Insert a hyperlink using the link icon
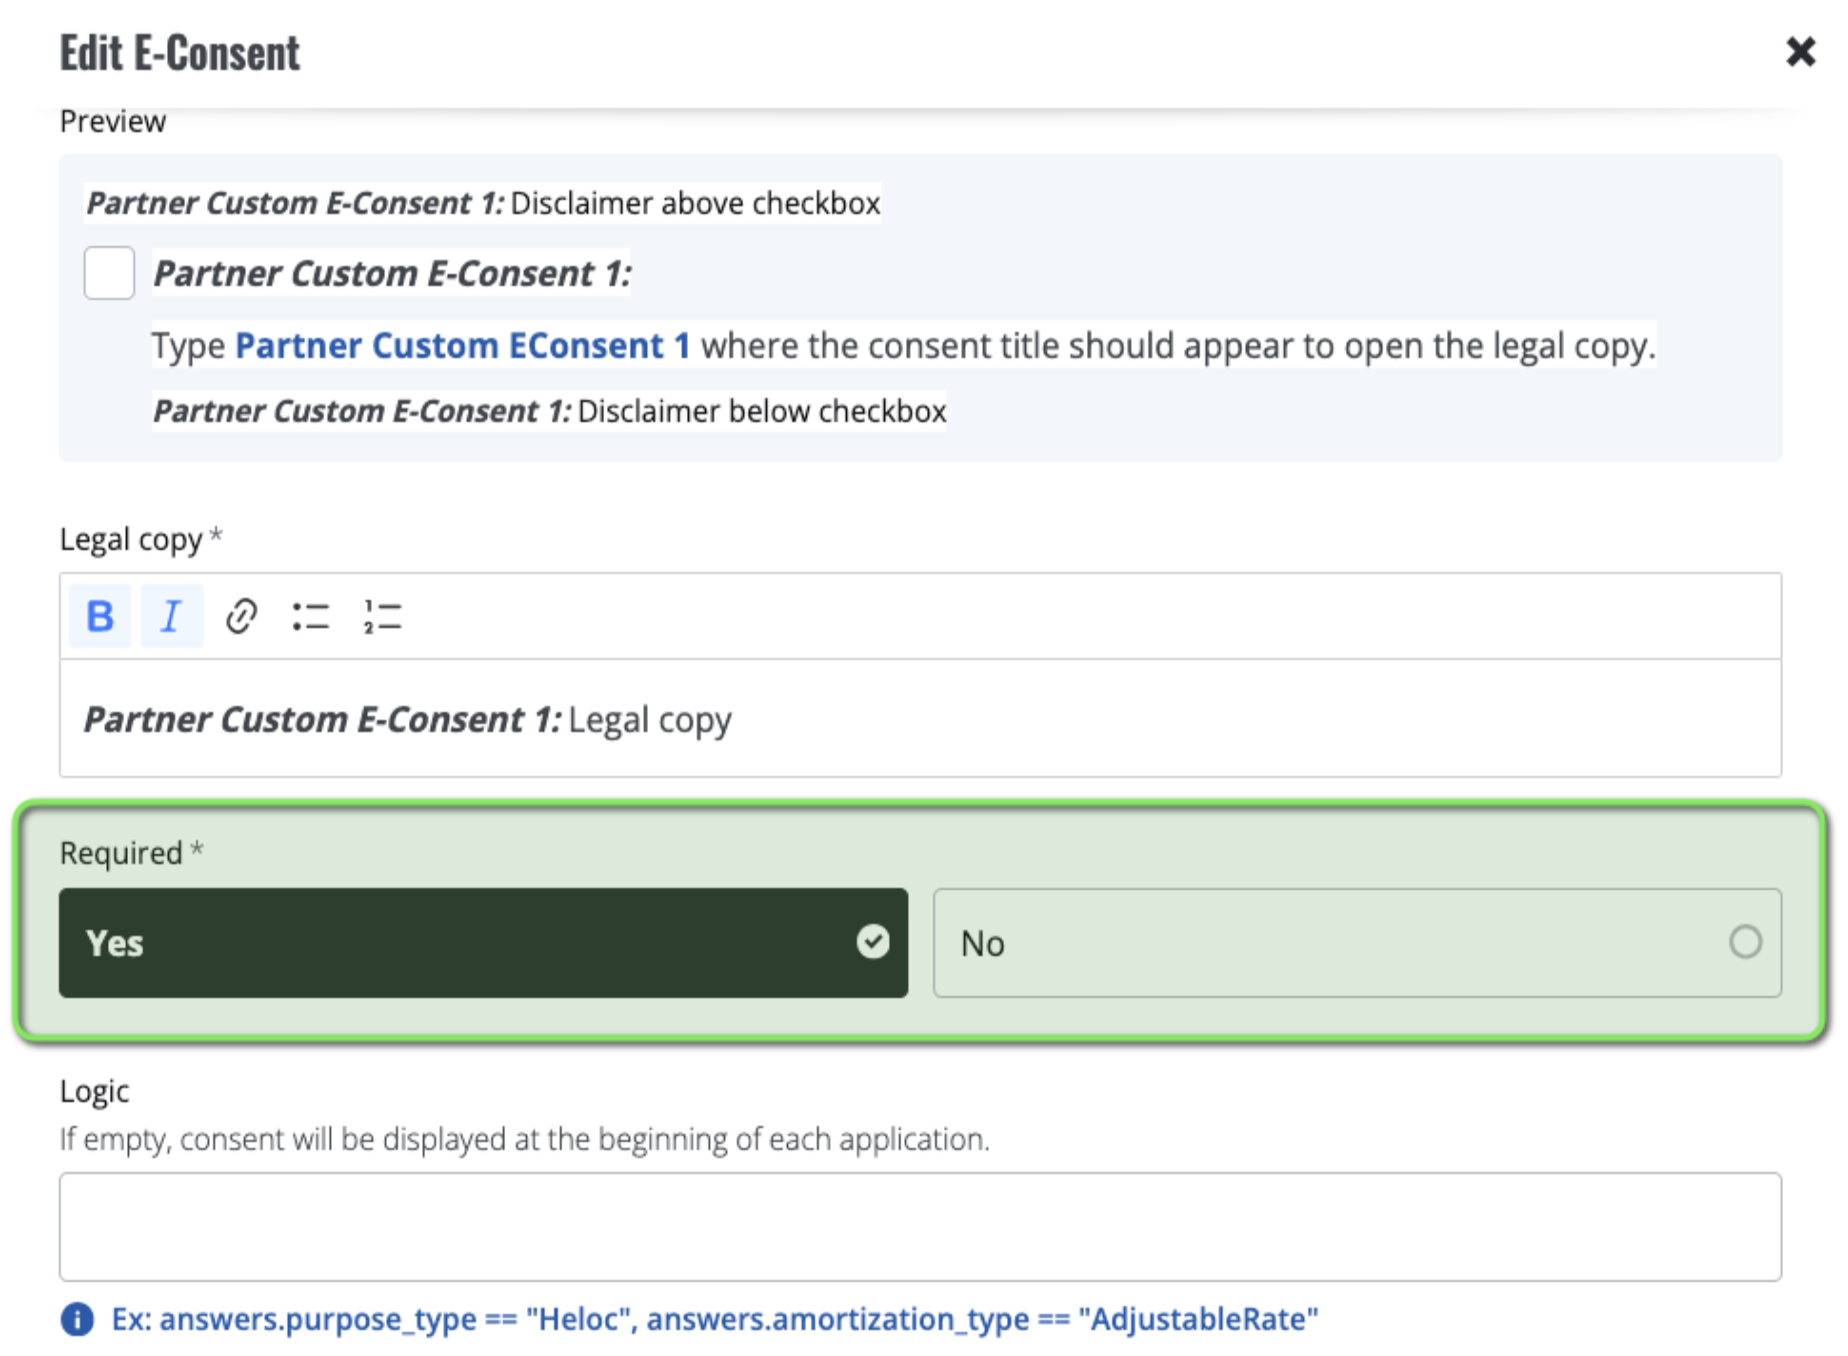 pos(241,616)
